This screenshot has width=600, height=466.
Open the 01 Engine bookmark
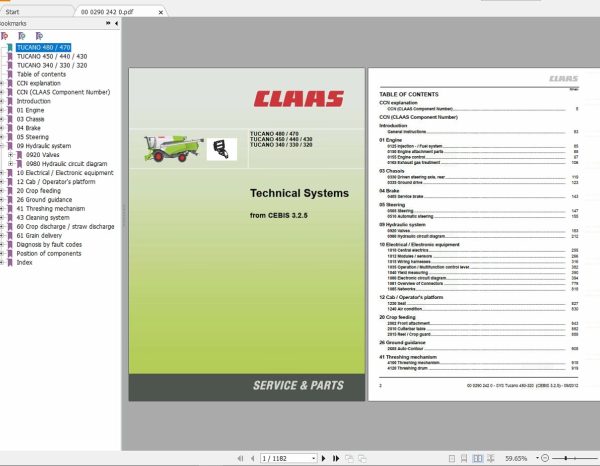coord(30,110)
